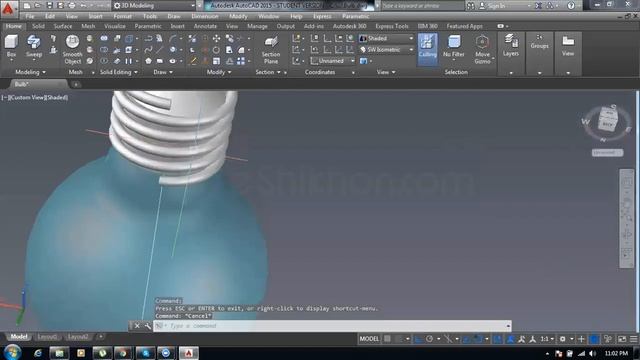
Task: Open the SW Isometric view dropdown
Action: click(x=386, y=50)
